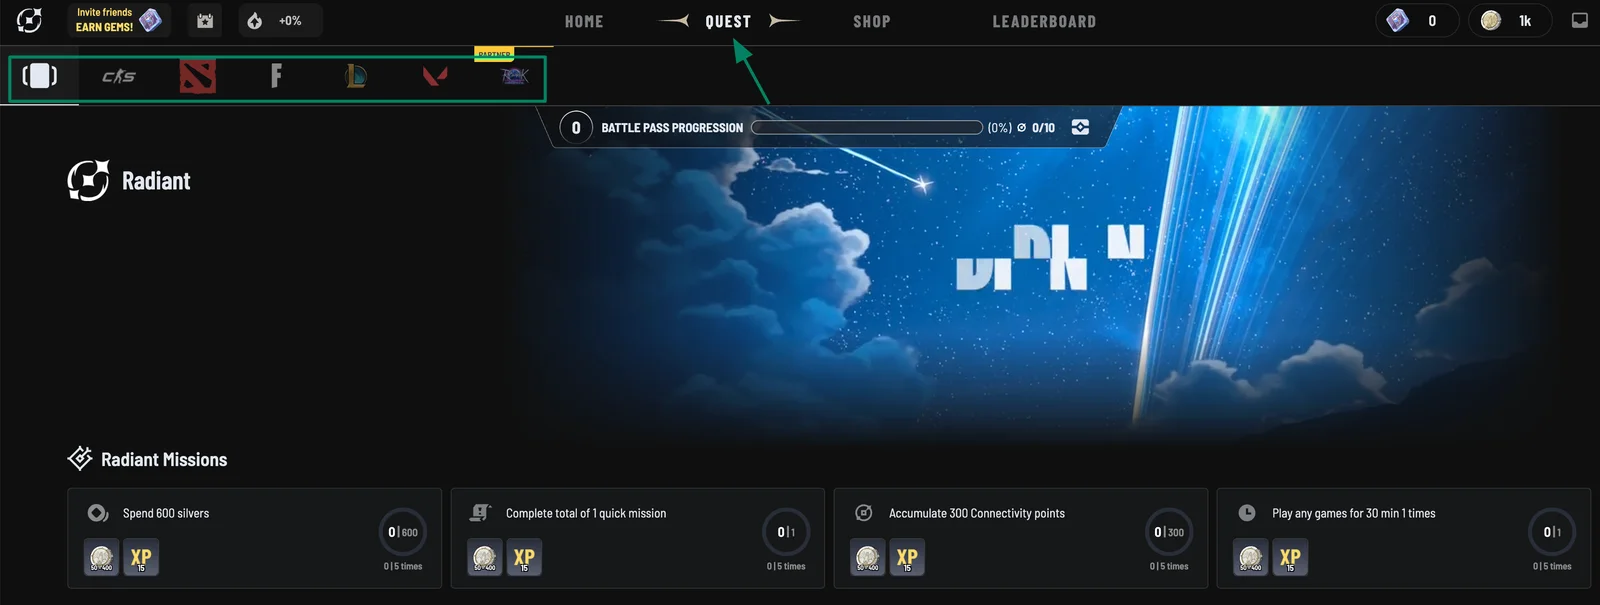
Task: Select the all-games Radiant filter icon
Action: click(x=40, y=76)
